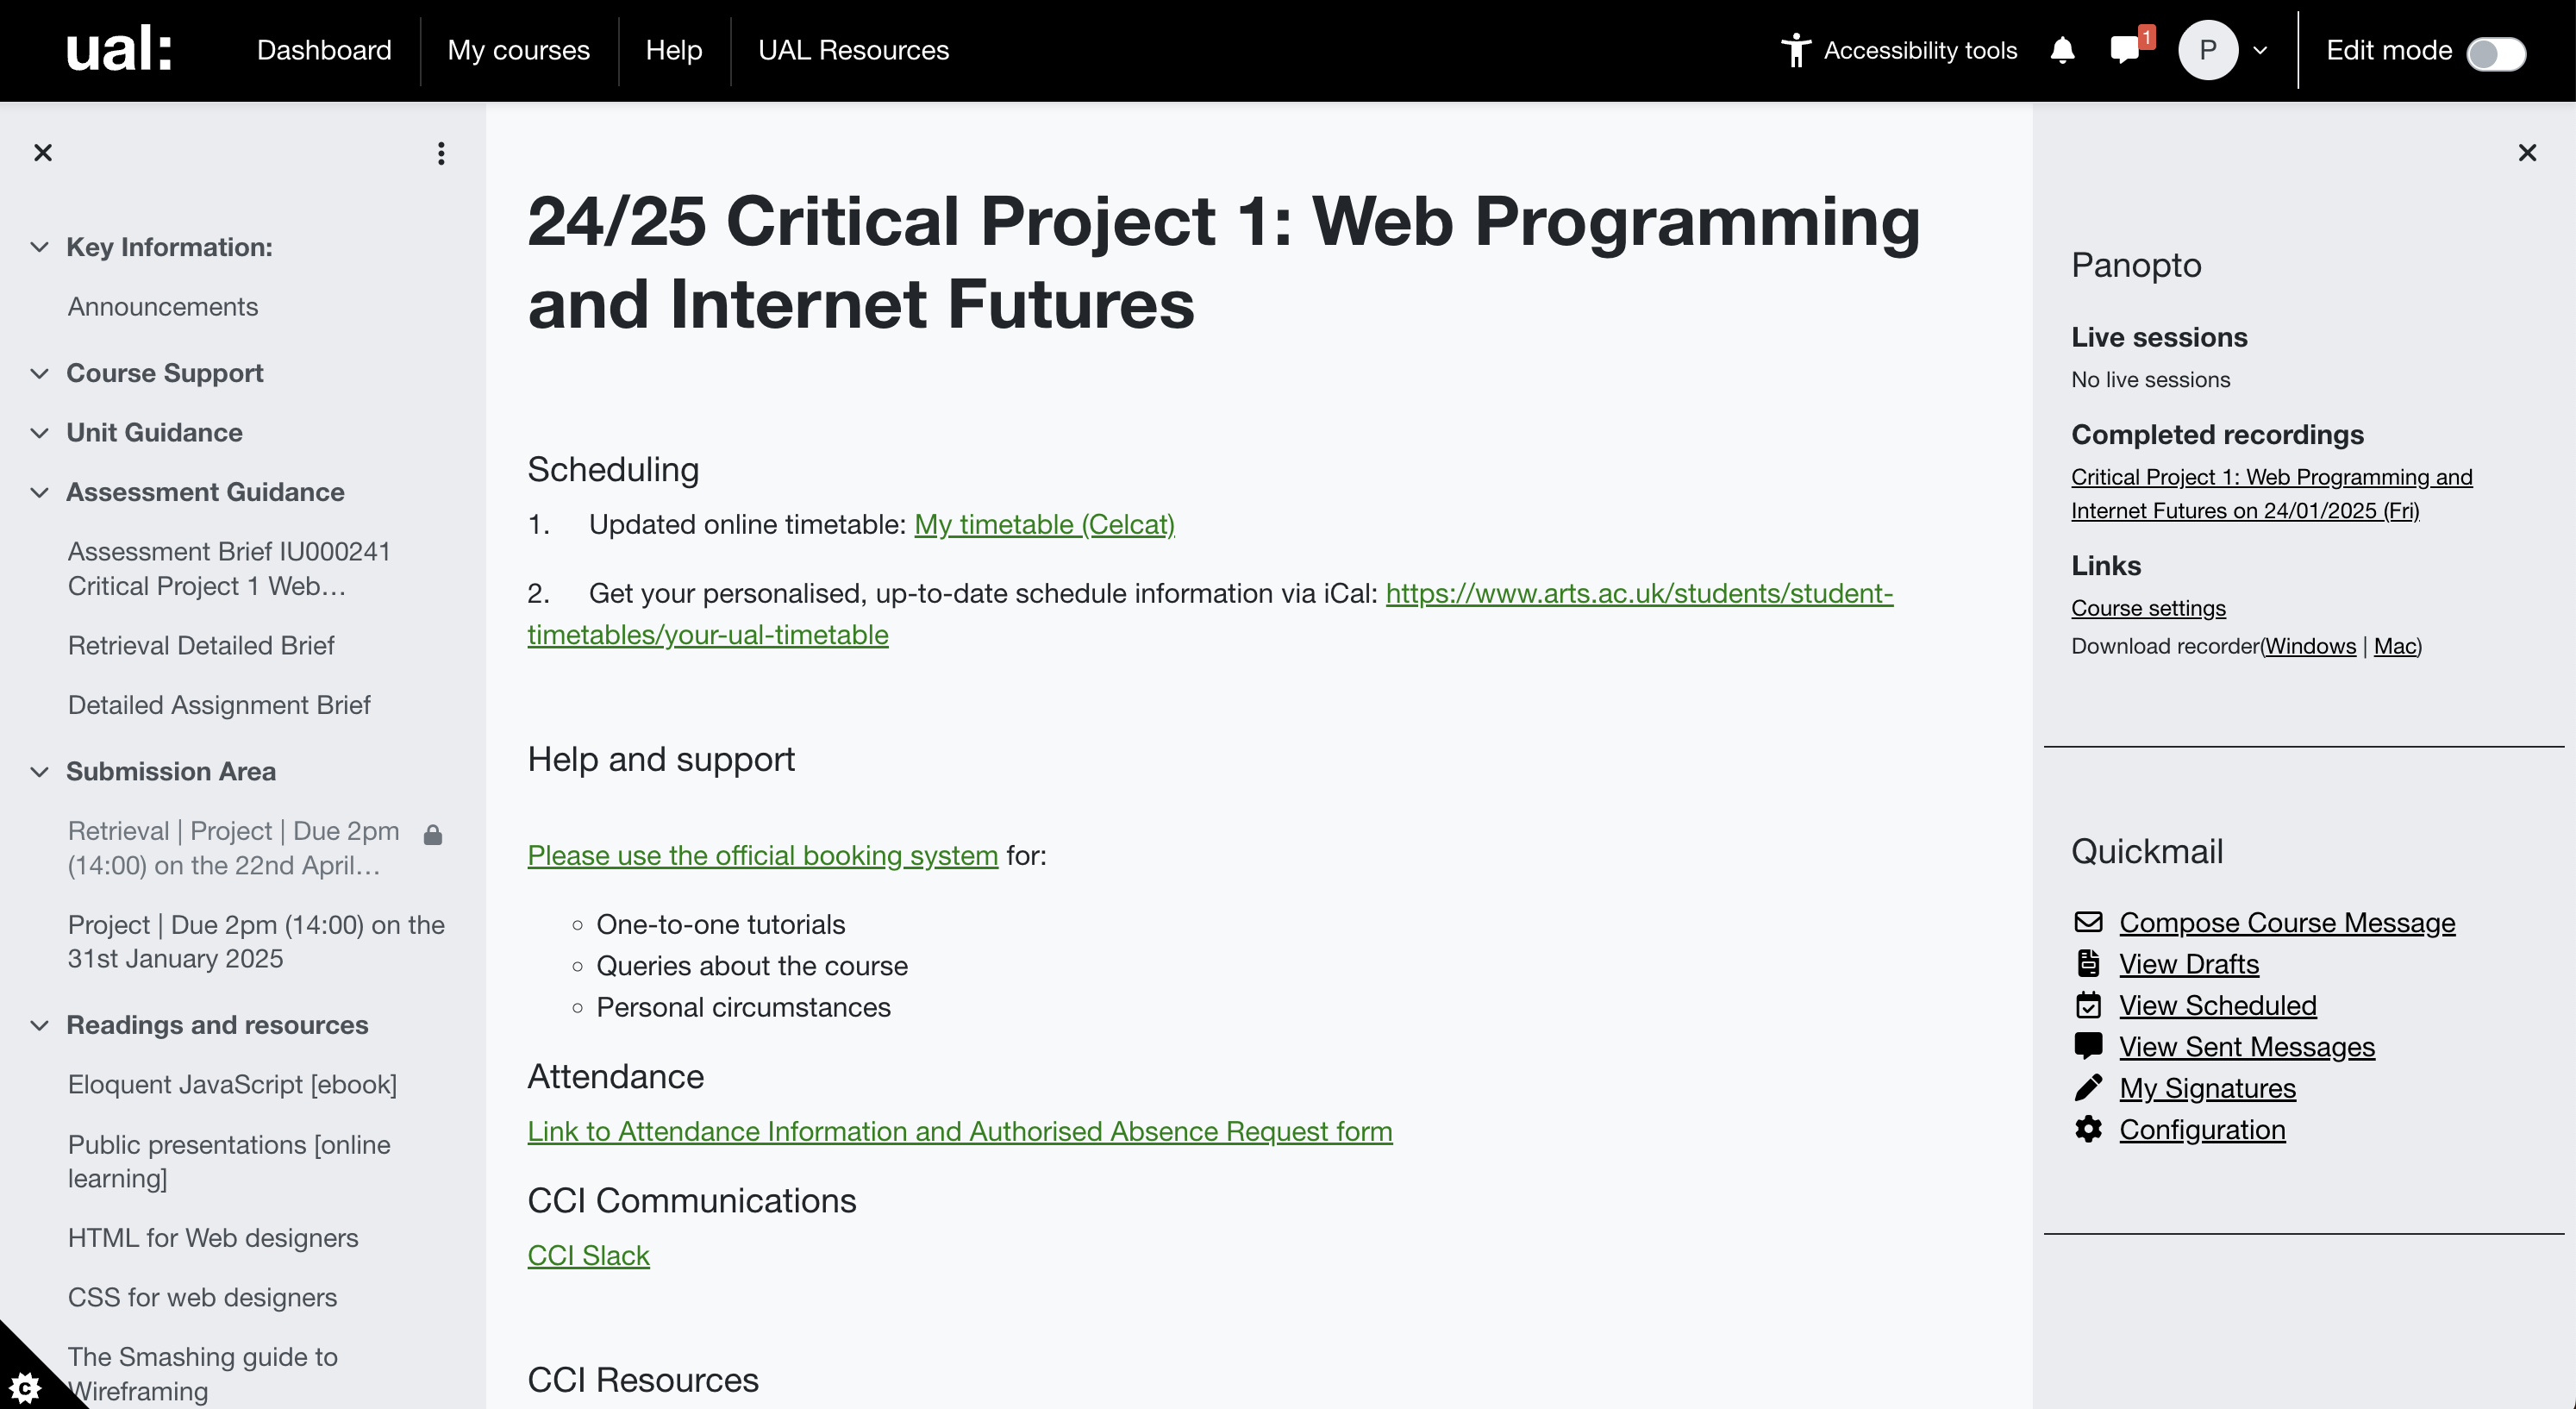Open the notifications bell
Image resolution: width=2576 pixels, height=1409 pixels.
2062,50
